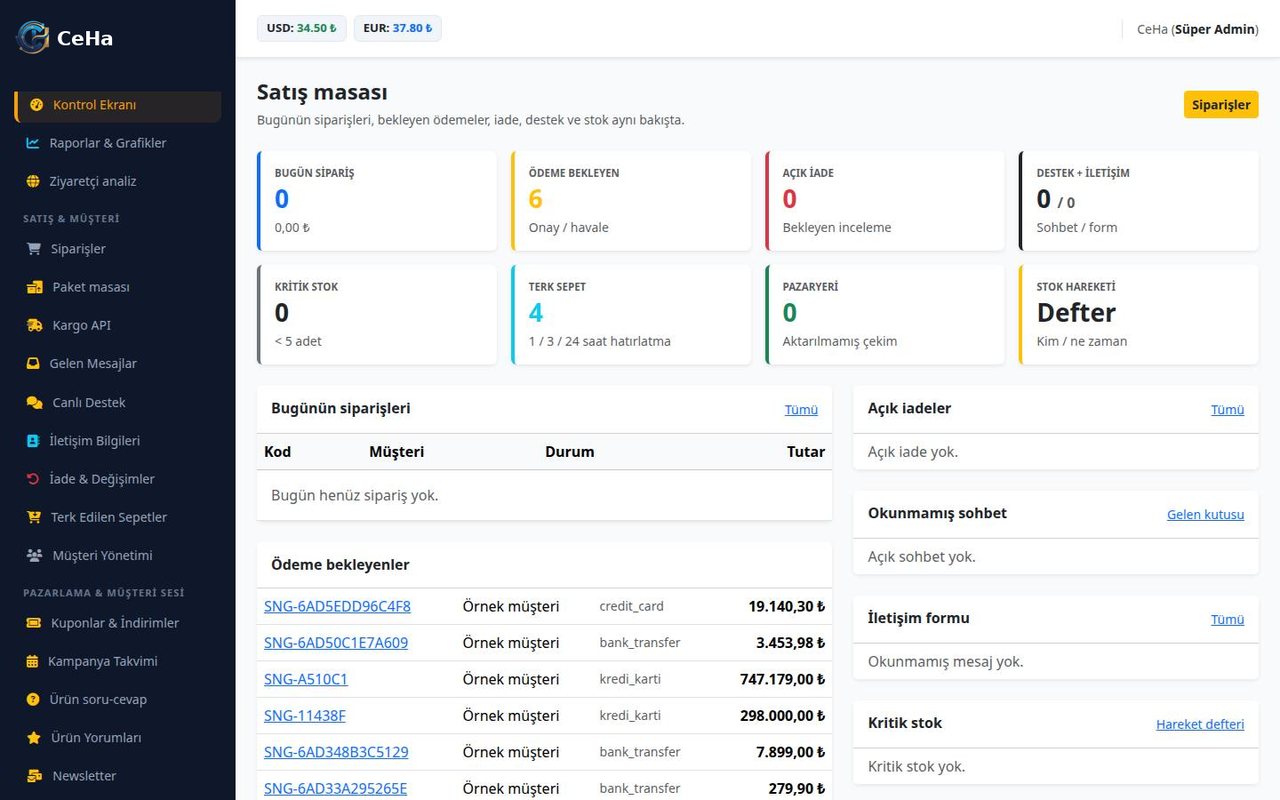
Task: Click the Ürün soru-cevap question icon
Action: (33, 699)
